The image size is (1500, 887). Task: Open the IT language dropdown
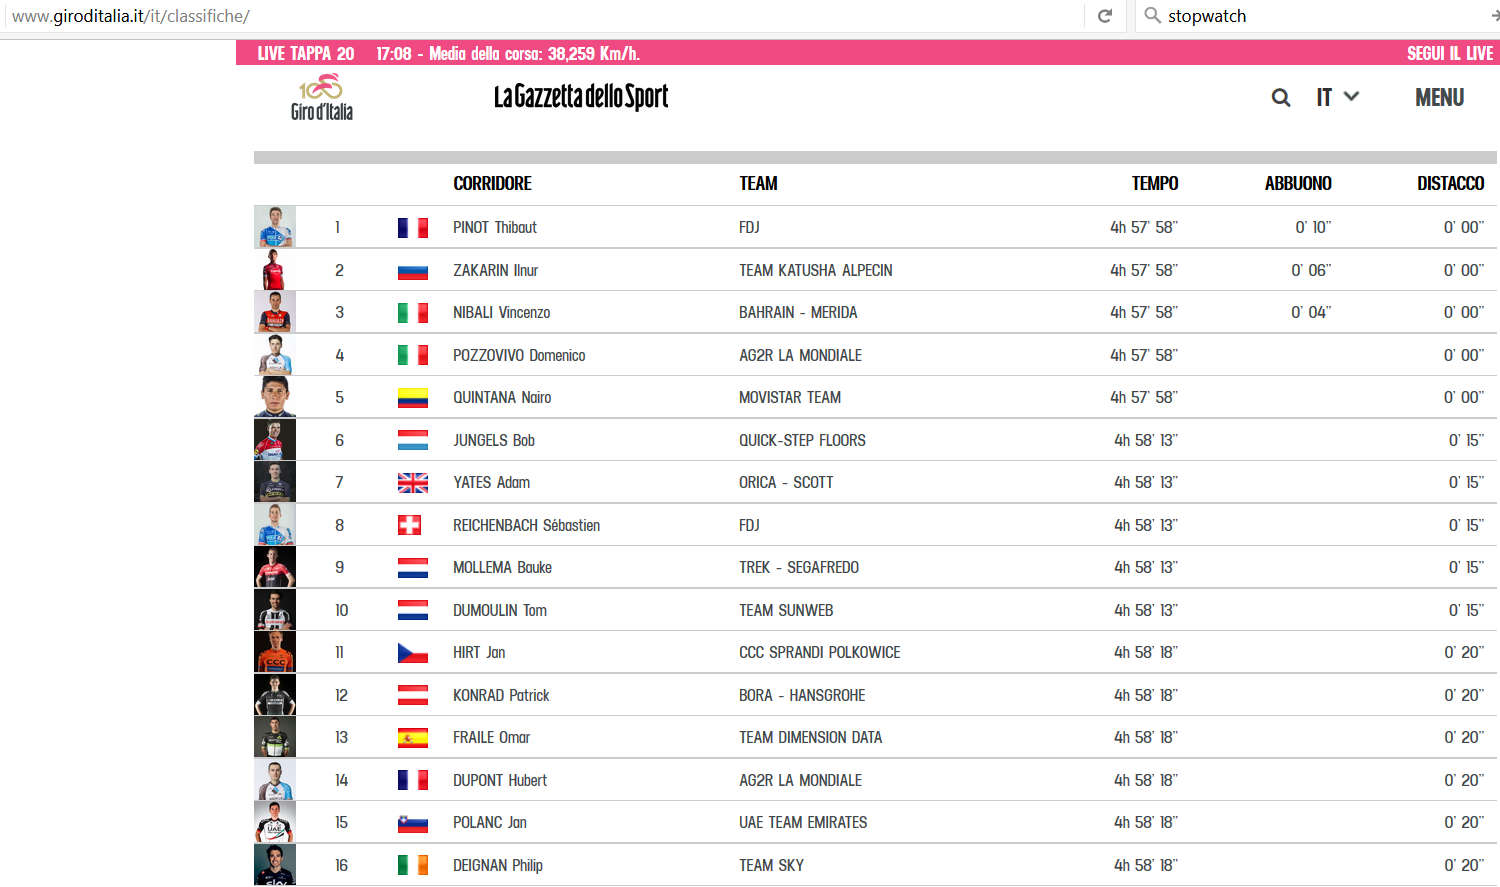(x=1337, y=97)
